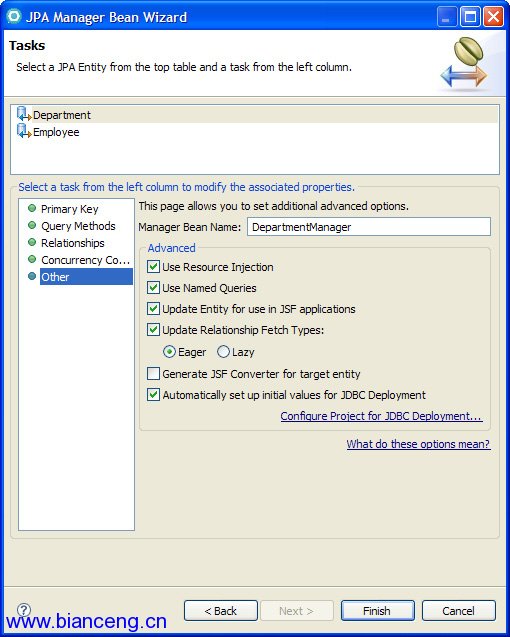Open Configure Project for JDBC Deployment link

(x=382, y=416)
